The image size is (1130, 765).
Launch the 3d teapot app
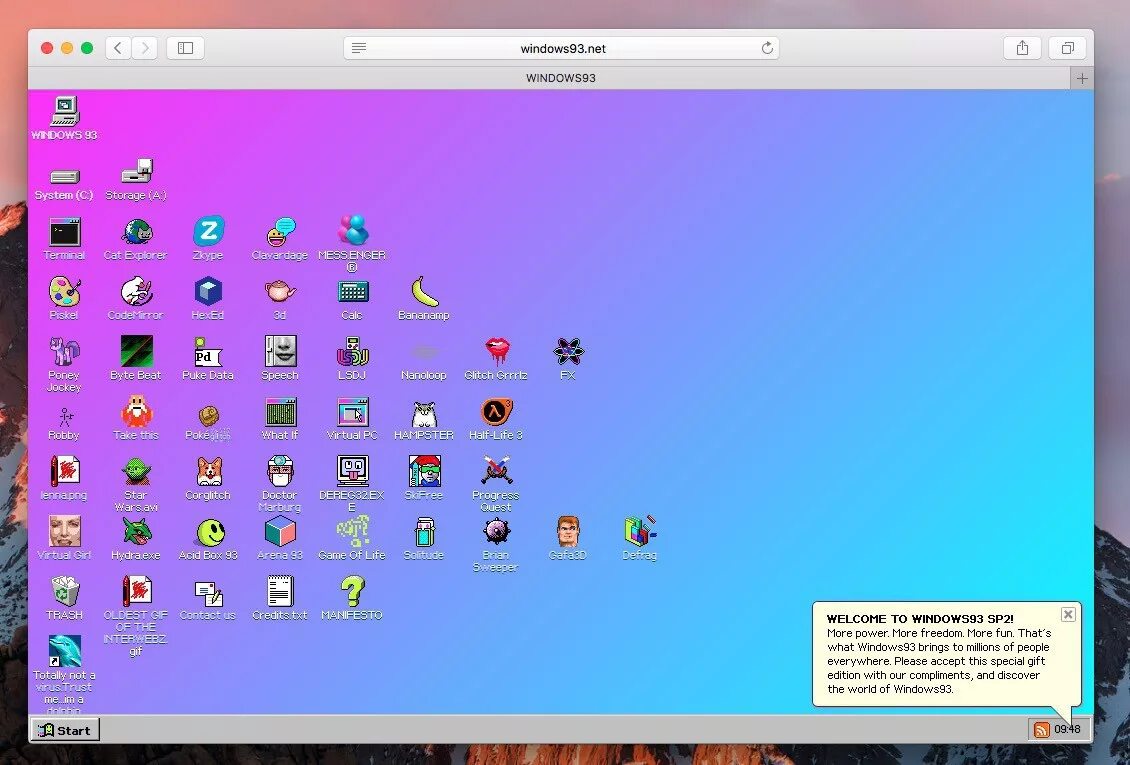pyautogui.click(x=280, y=291)
